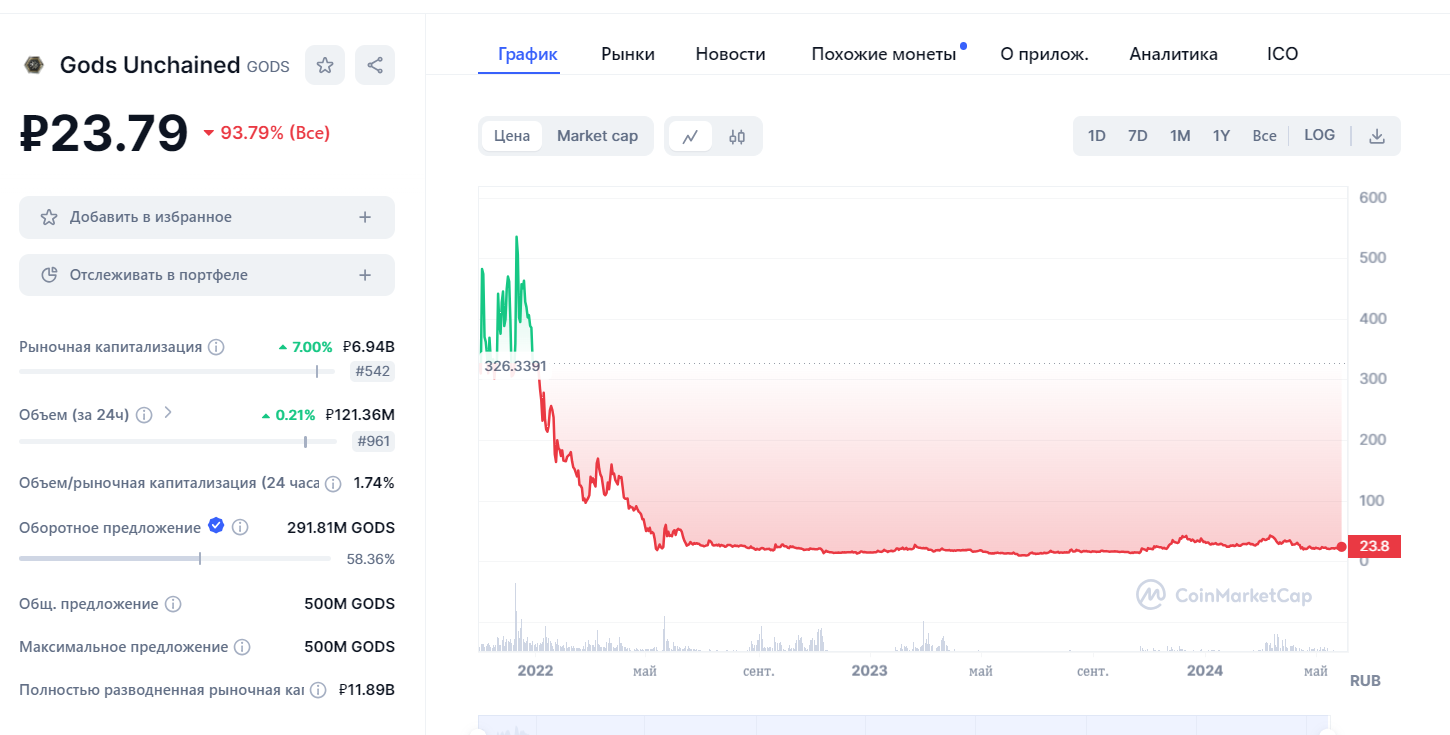Switch to candlestick chart view icon
Image resolution: width=1450 pixels, height=735 pixels.
tap(737, 136)
